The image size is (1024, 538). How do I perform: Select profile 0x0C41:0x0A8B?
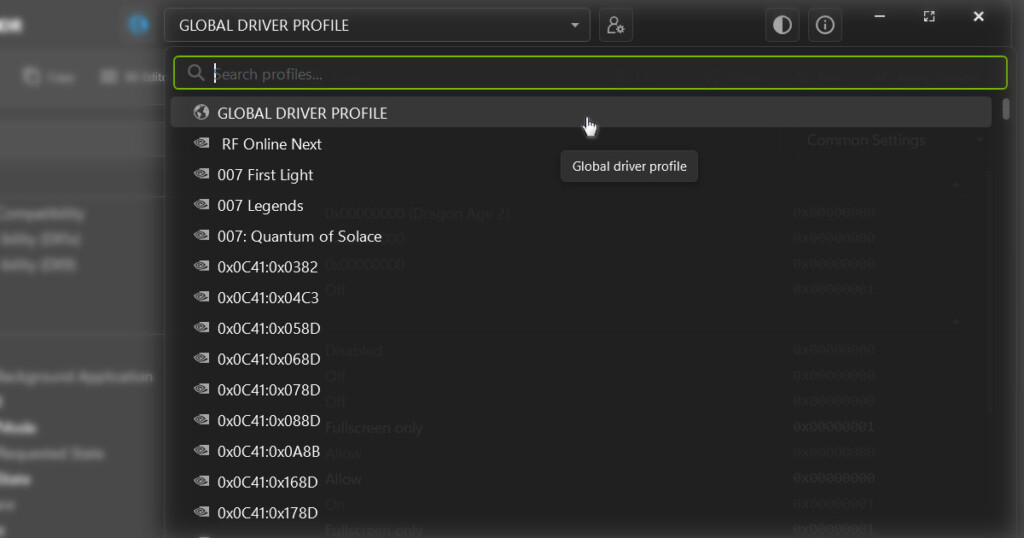[x=581, y=451]
